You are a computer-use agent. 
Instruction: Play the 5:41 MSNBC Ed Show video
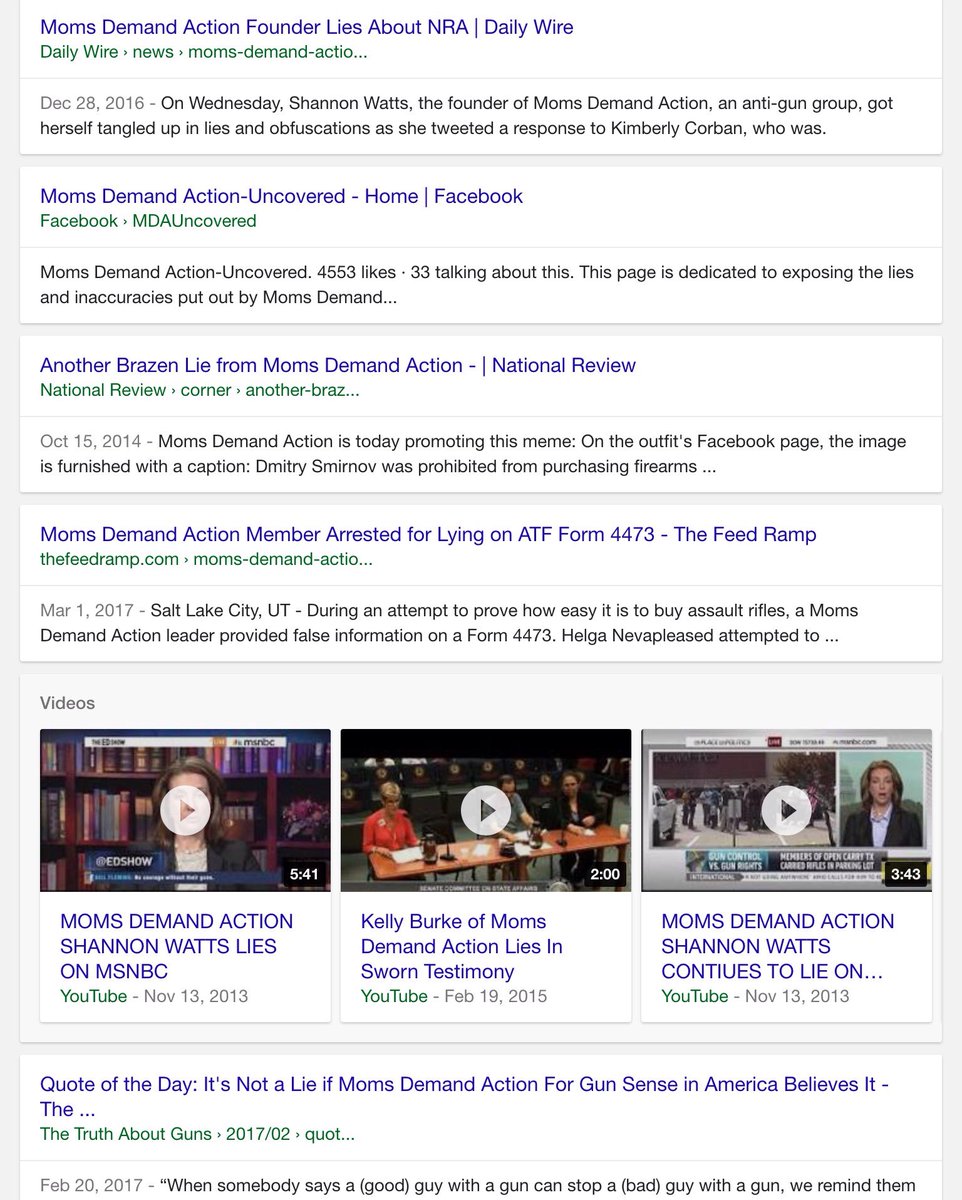[x=185, y=810]
